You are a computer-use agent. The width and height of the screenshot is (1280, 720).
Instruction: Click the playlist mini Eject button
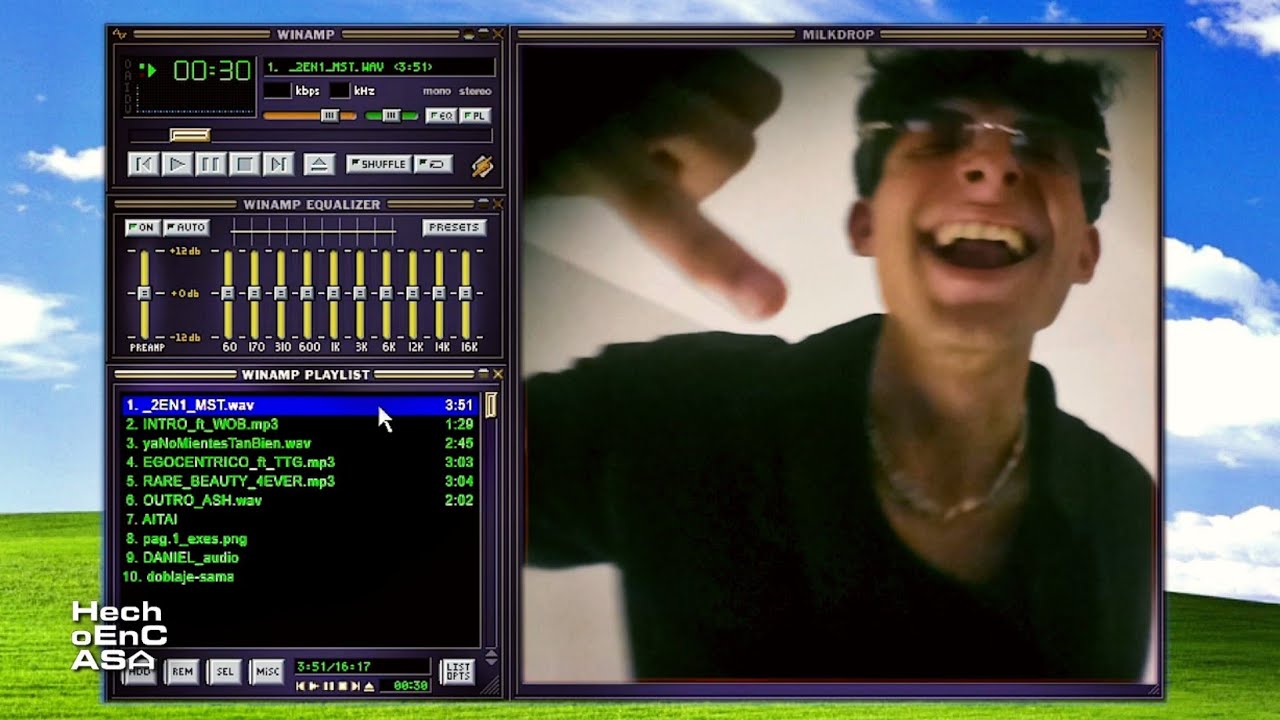[x=369, y=686]
